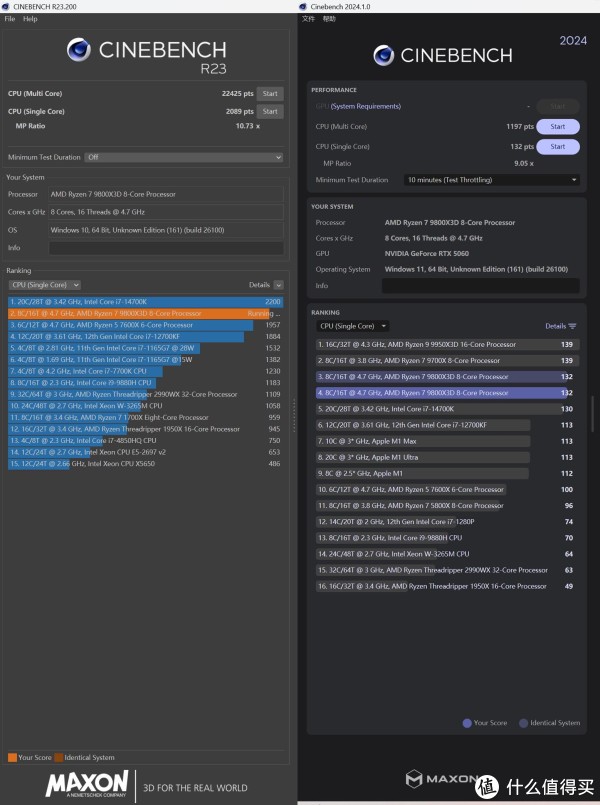The image size is (600, 805).
Task: Open 帮助 menu in Cinebench 2024
Action: (x=329, y=19)
